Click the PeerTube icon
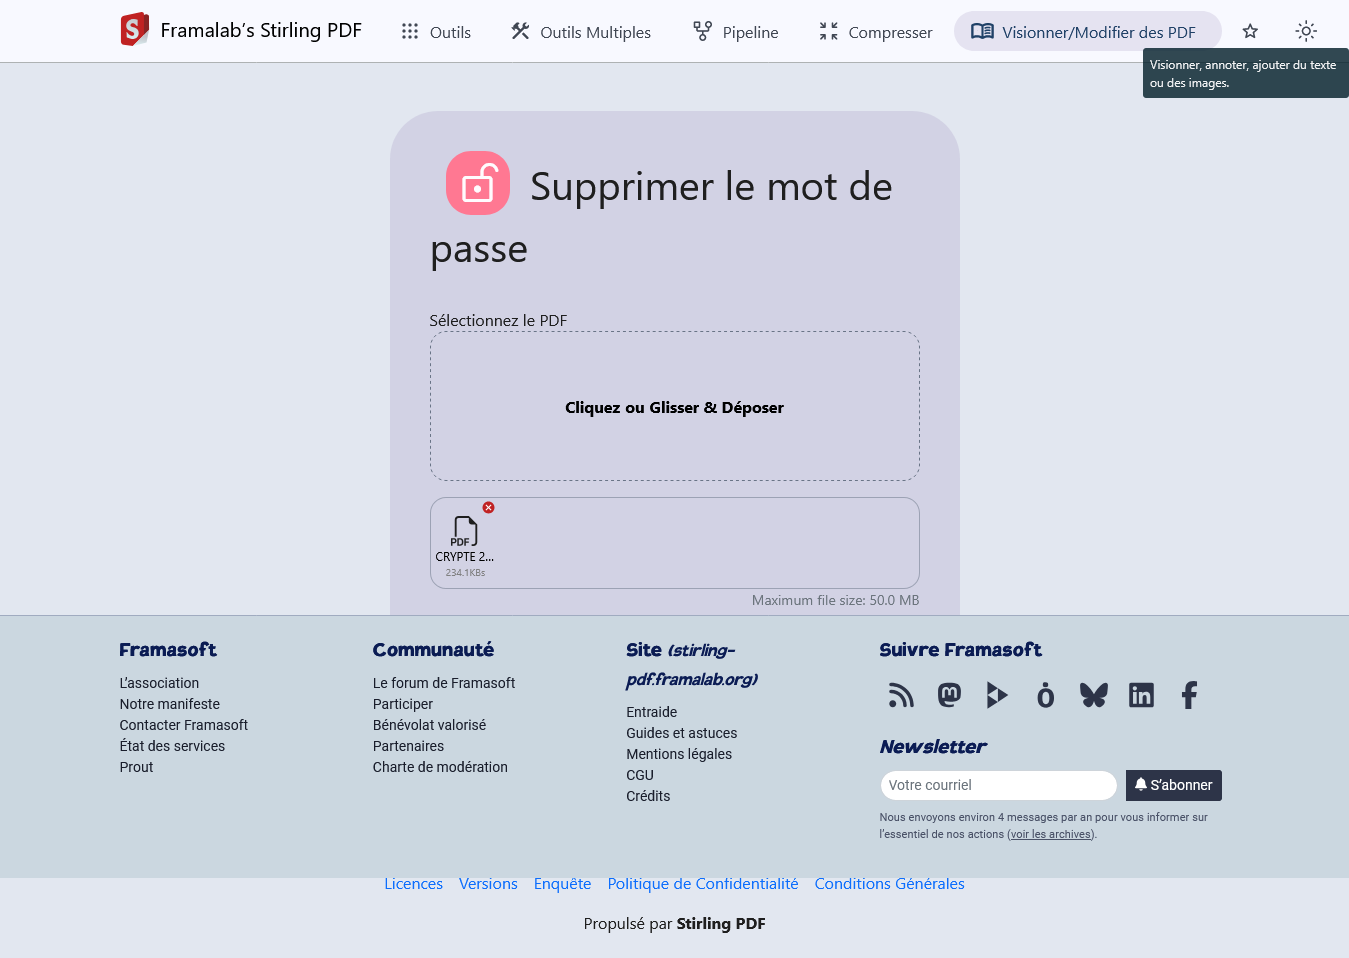 point(997,695)
